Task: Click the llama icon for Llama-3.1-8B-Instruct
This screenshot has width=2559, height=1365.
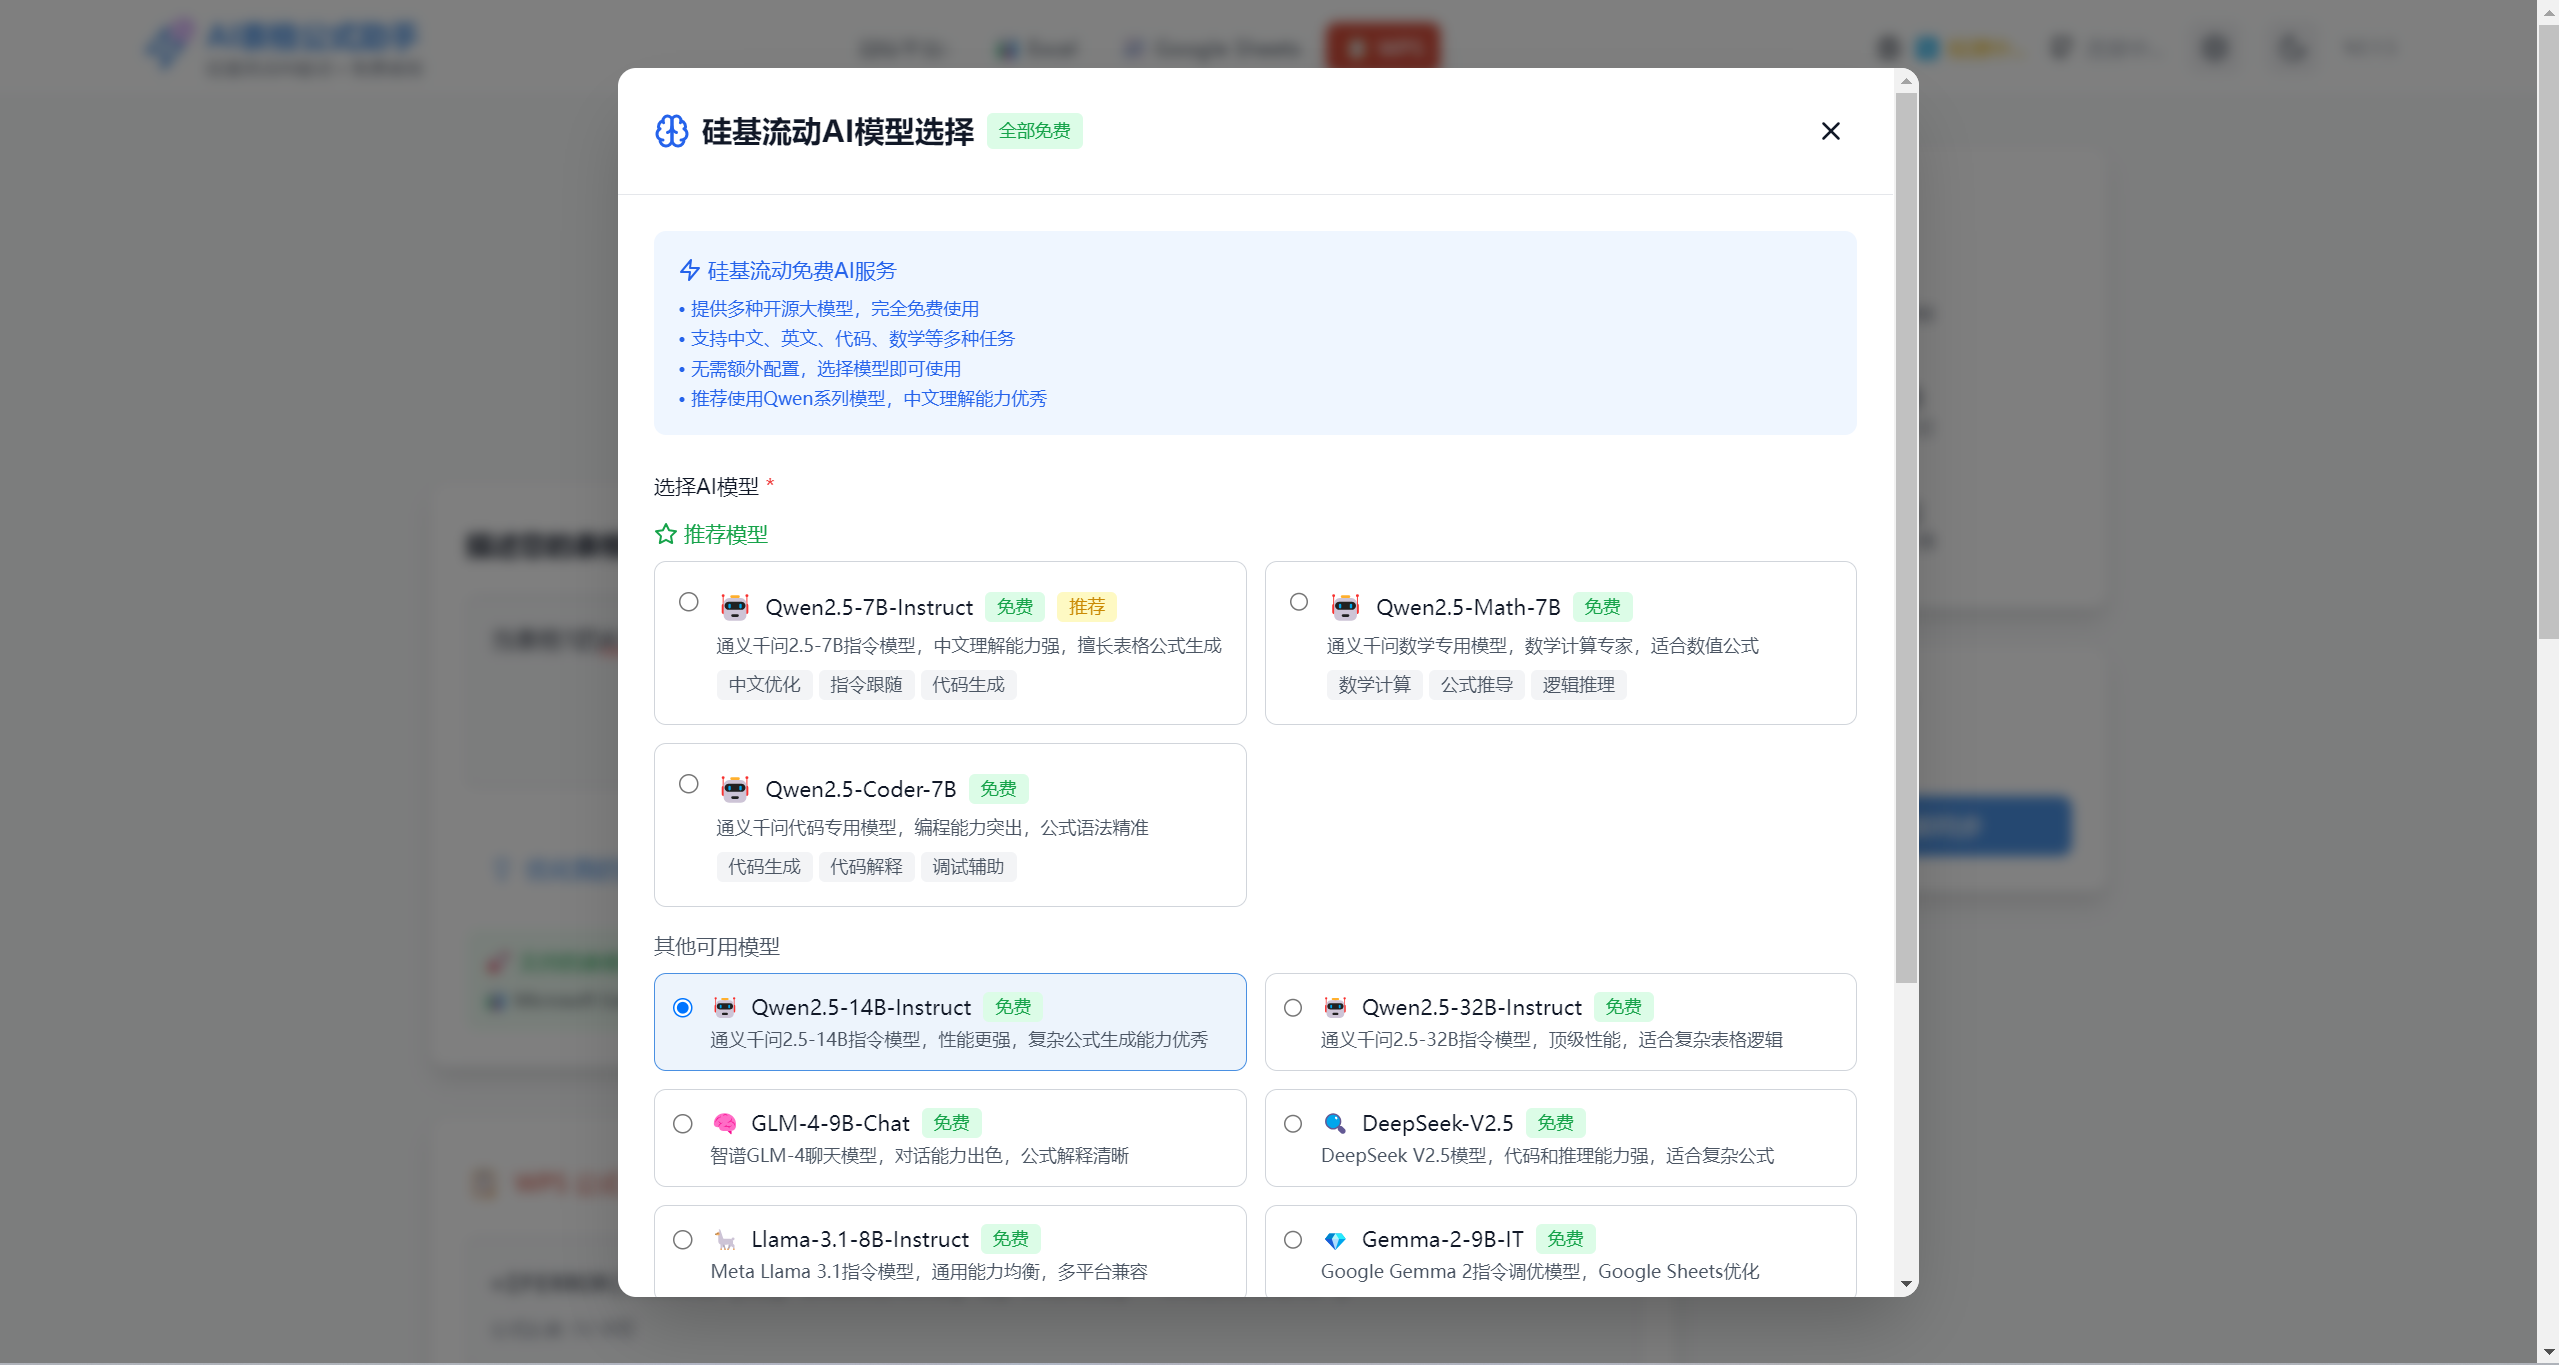Action: (x=724, y=1240)
